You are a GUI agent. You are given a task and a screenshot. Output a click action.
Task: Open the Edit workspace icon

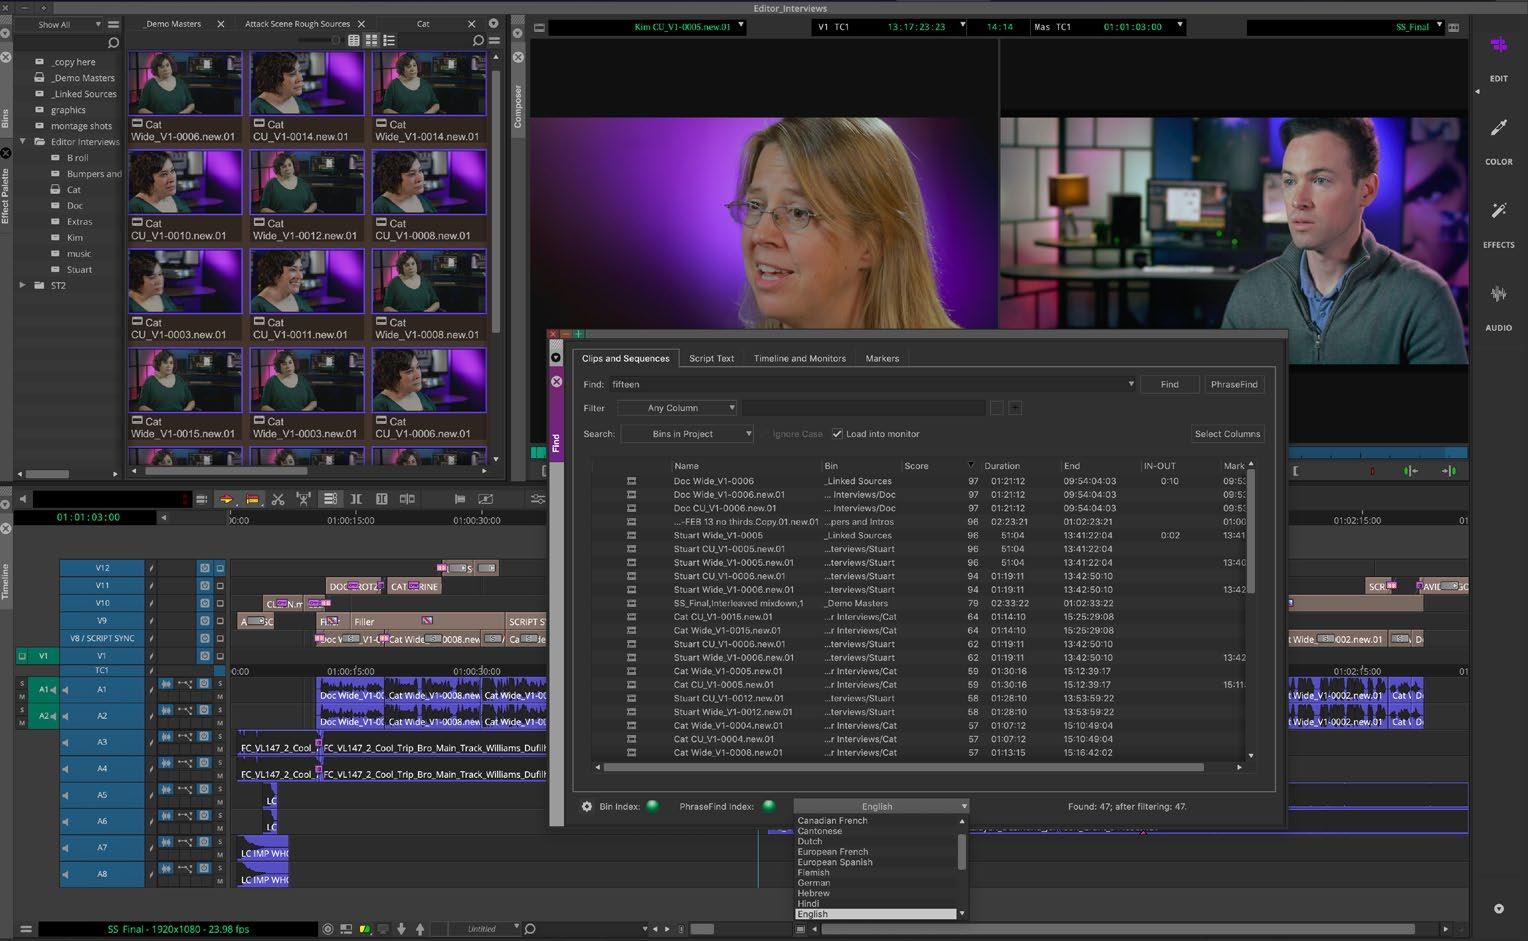click(1498, 46)
